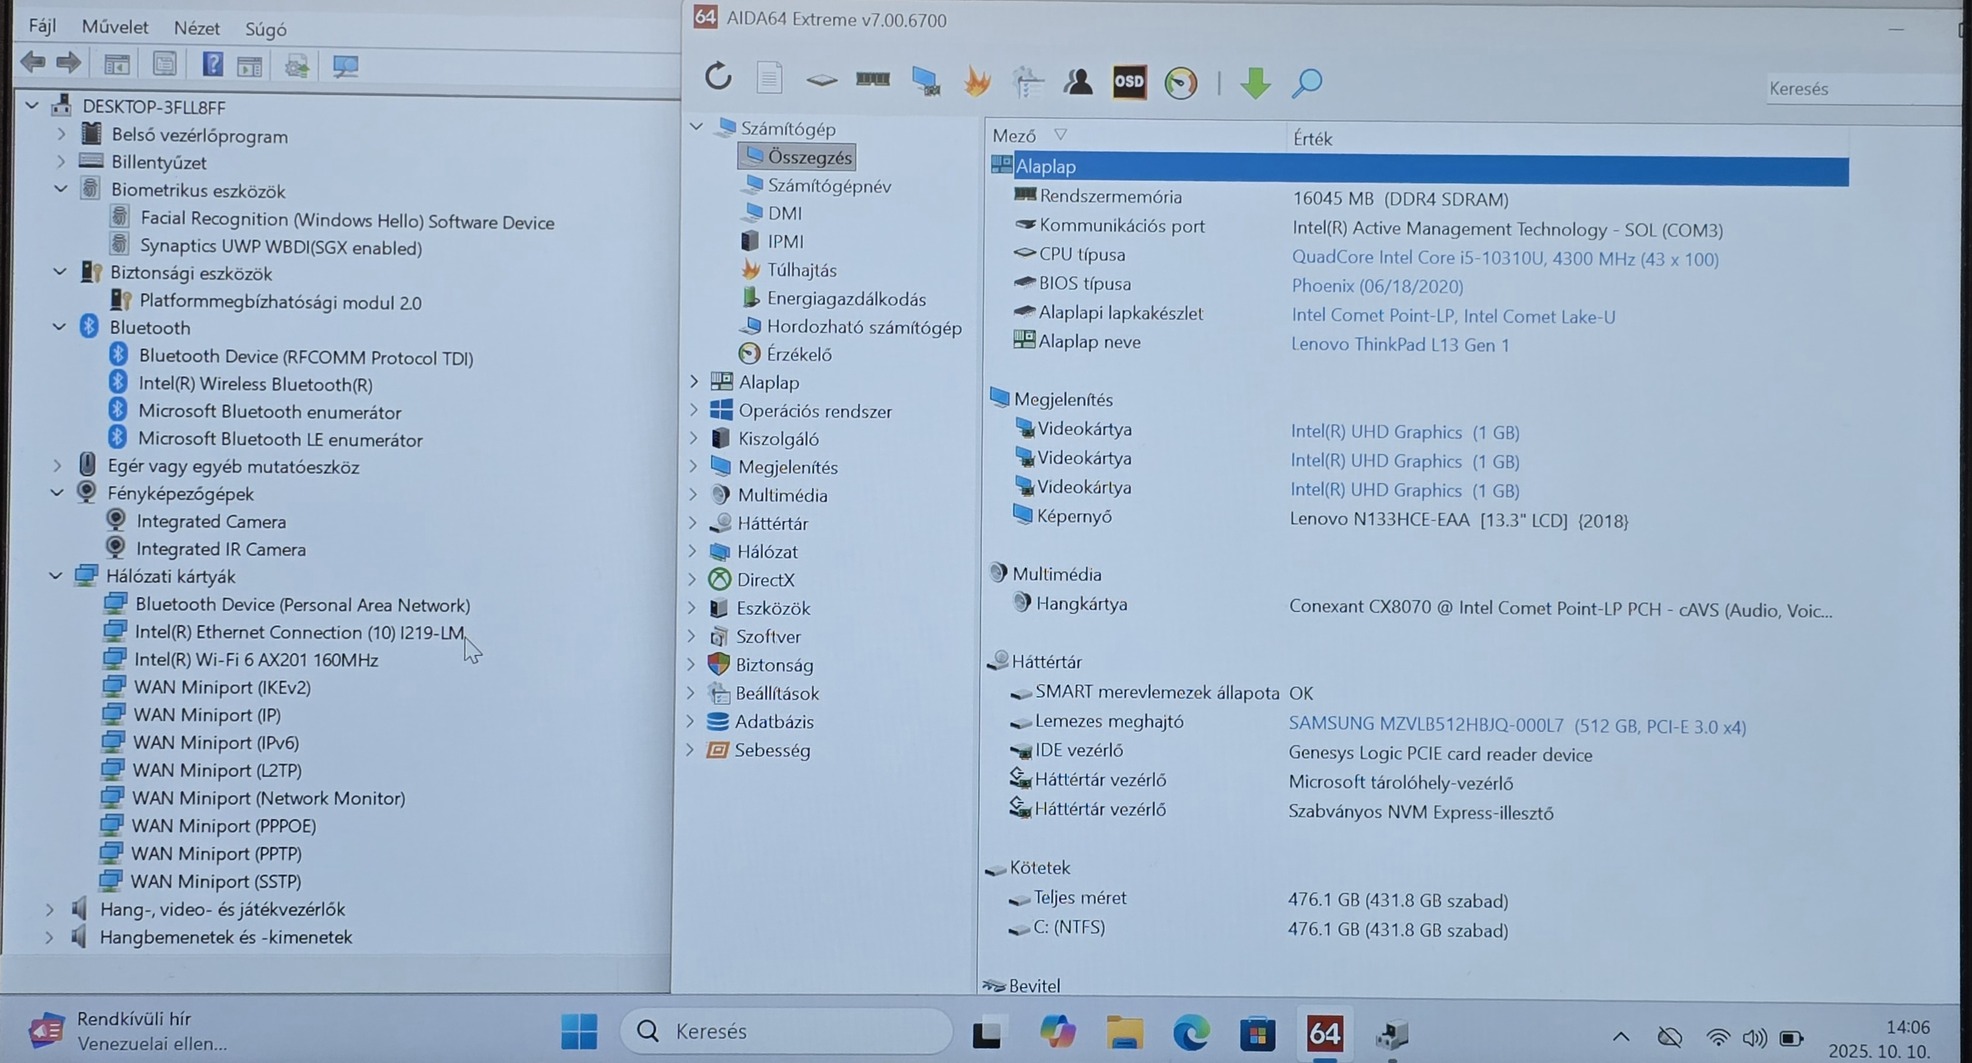The image size is (1972, 1063).
Task: Open the Művelet menu
Action: 115,27
